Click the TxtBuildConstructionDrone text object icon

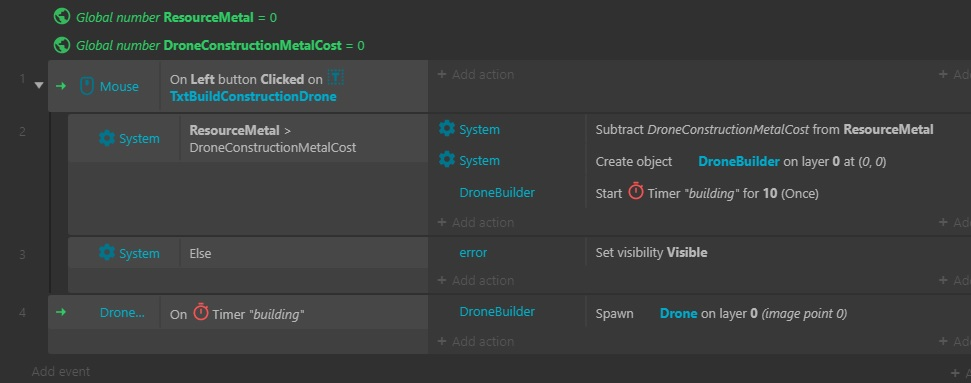point(335,78)
